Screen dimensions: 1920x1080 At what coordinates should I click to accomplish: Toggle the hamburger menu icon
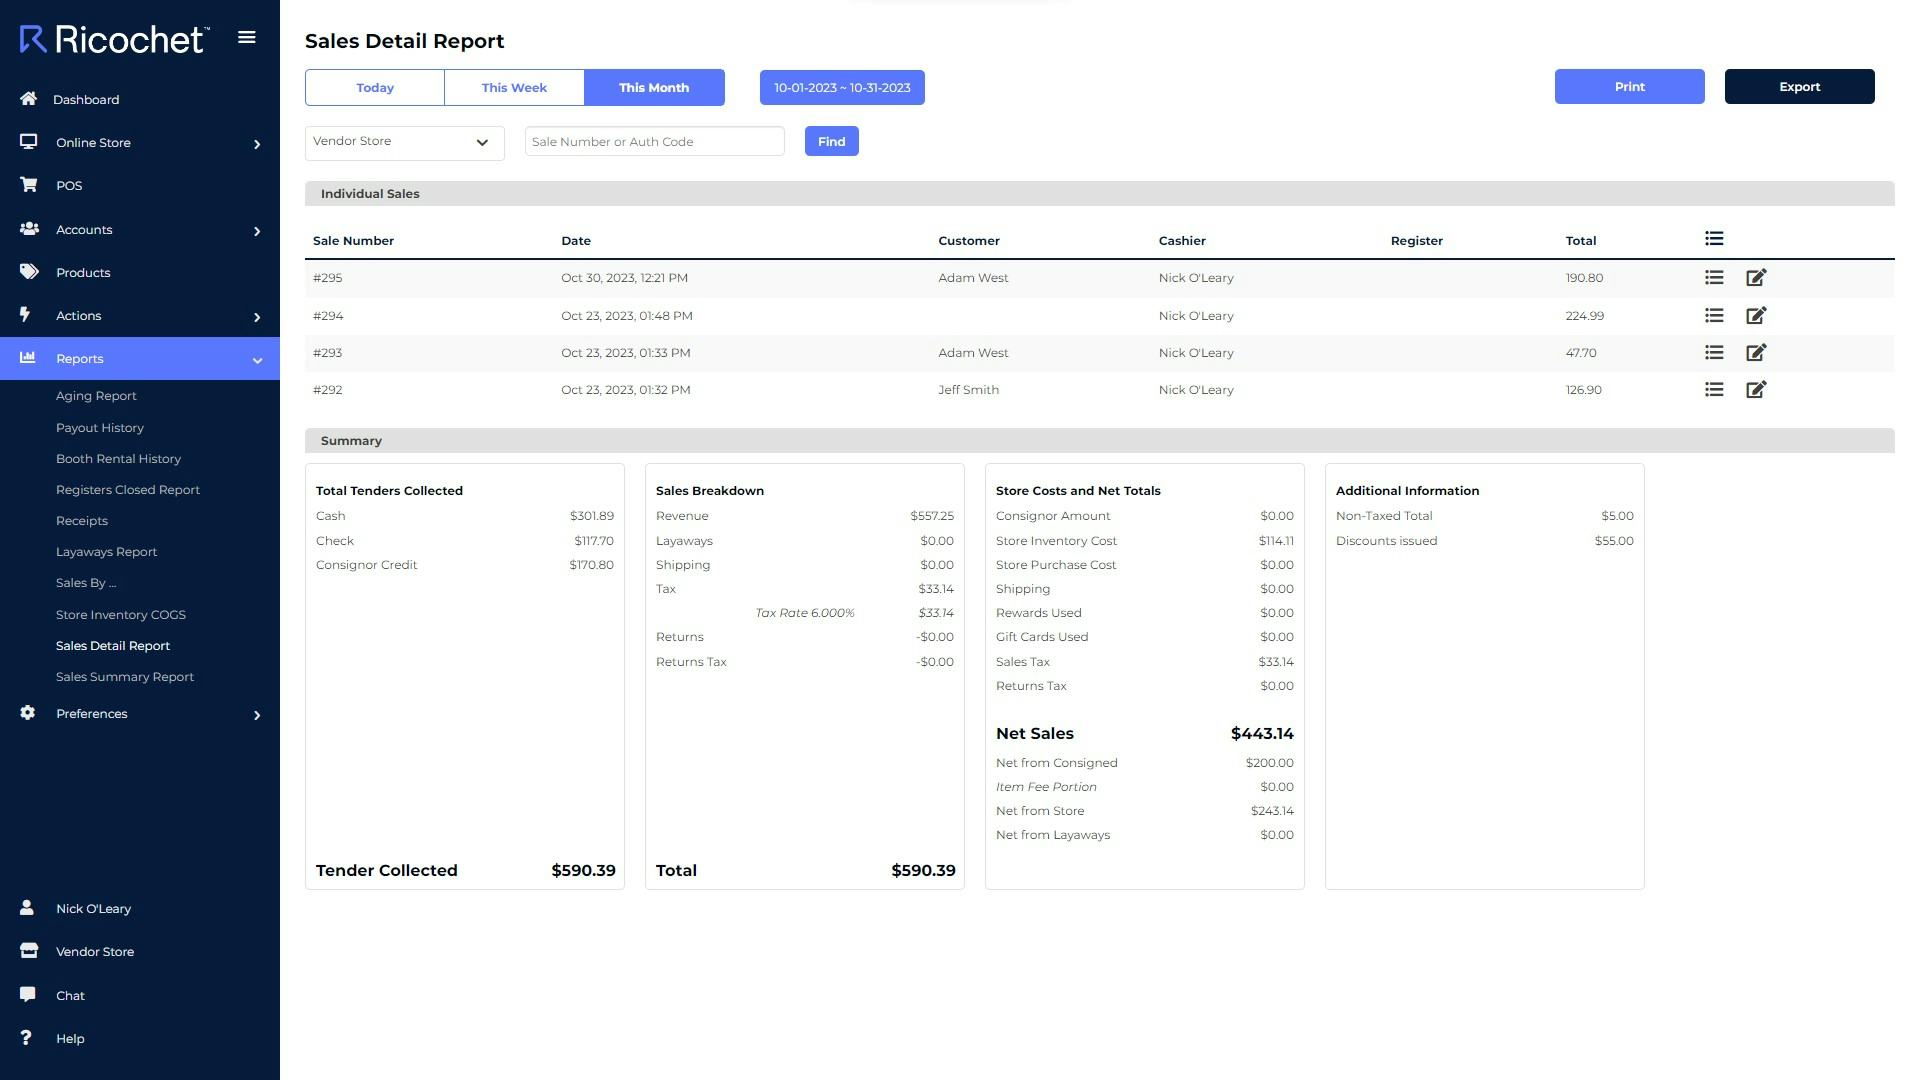[x=247, y=38]
